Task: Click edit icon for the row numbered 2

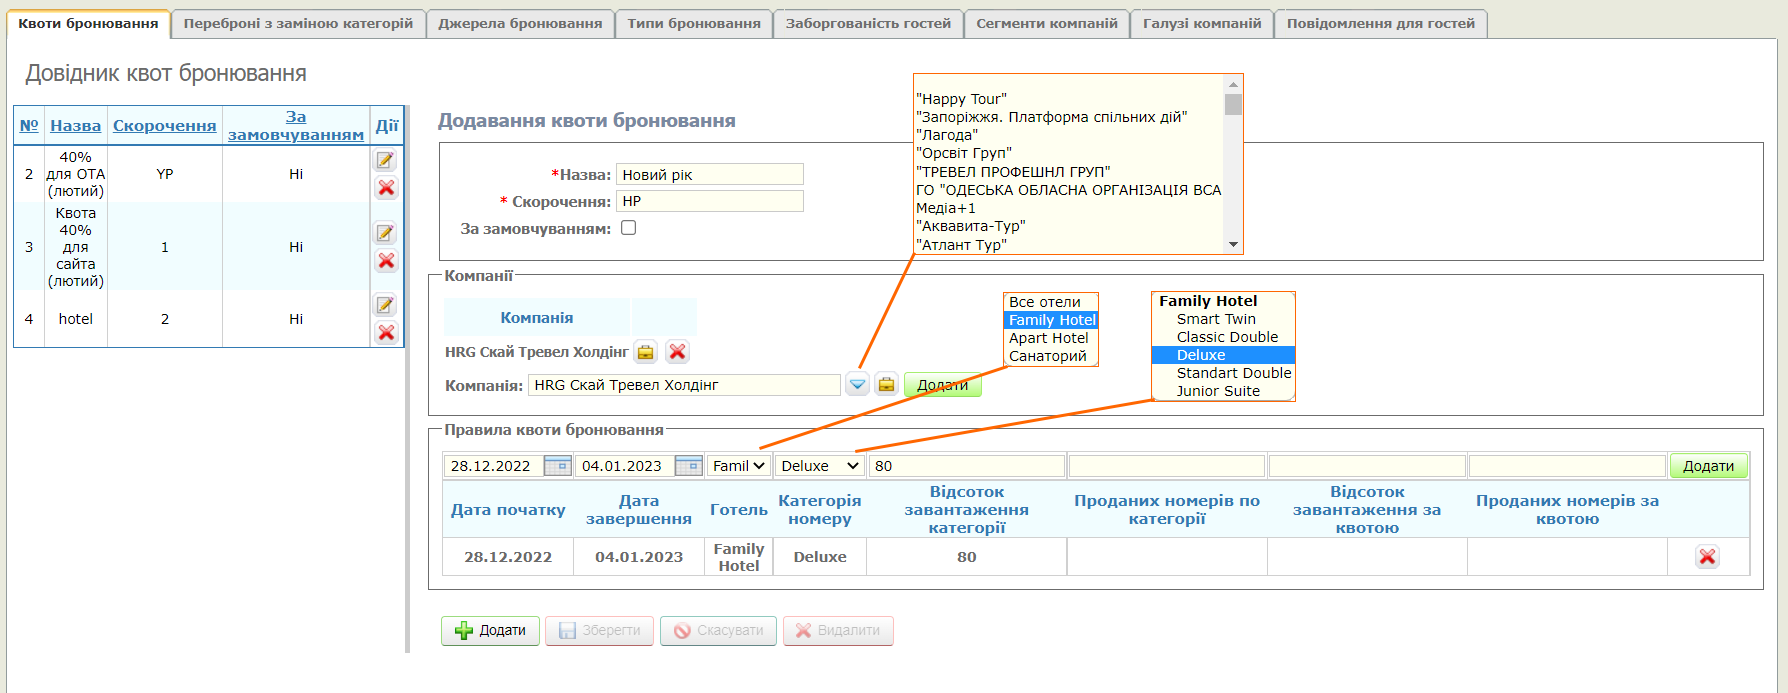Action: pyautogui.click(x=385, y=160)
